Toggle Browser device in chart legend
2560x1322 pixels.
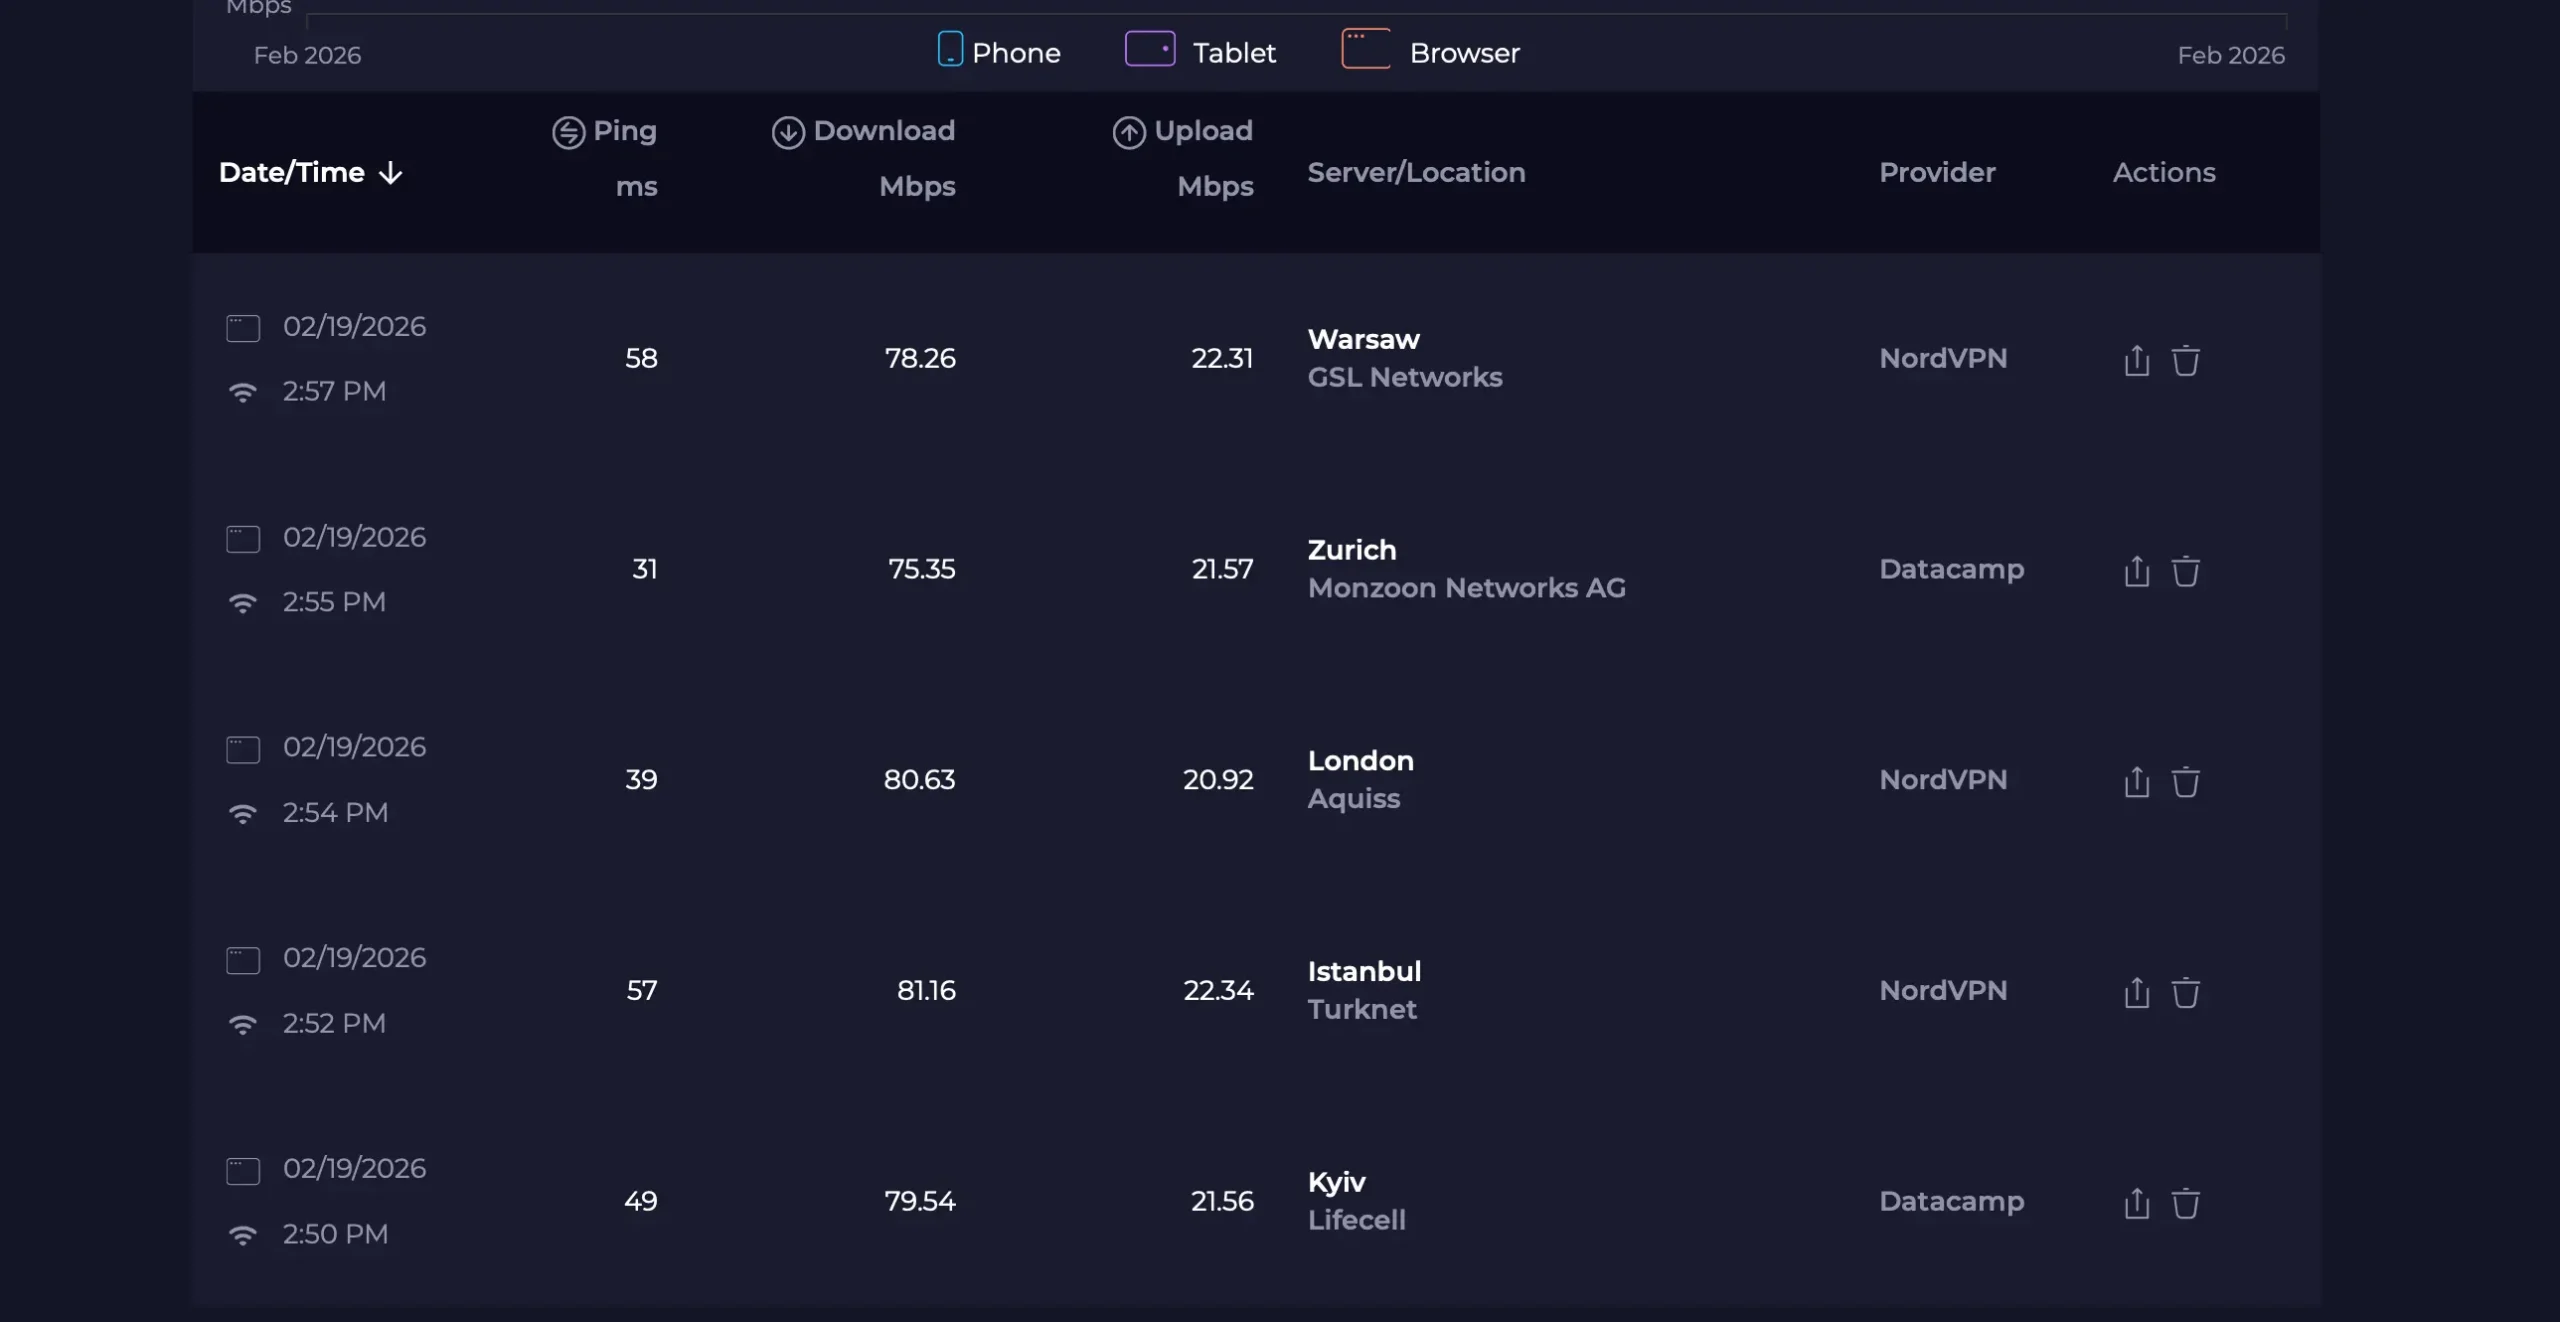[x=1430, y=52]
